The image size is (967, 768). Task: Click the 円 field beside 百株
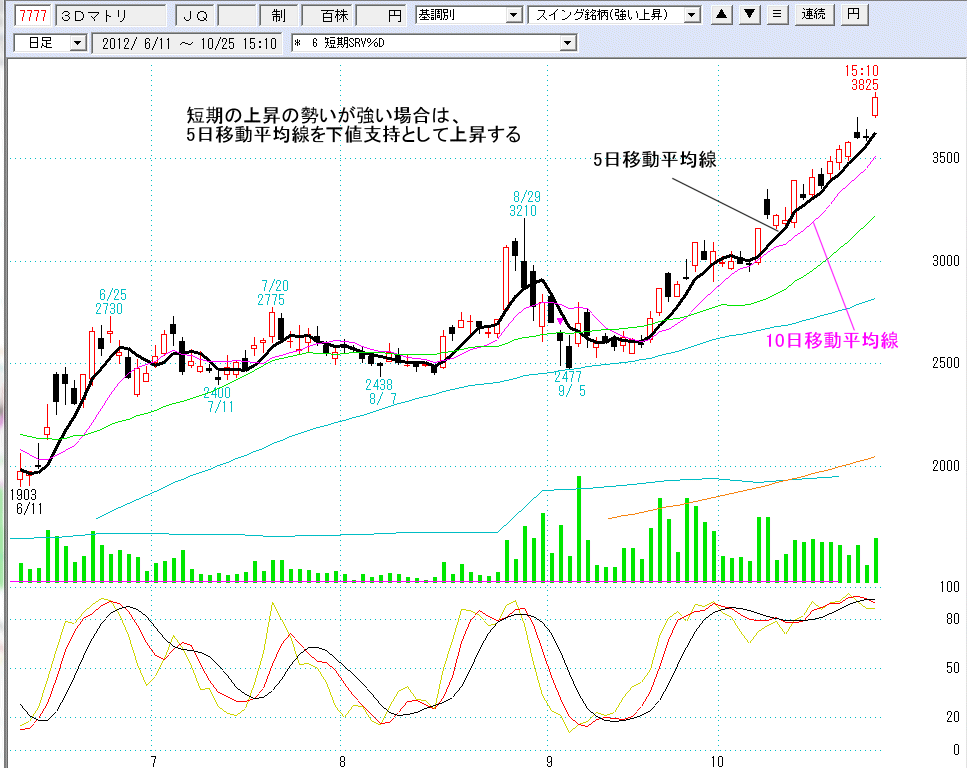(x=379, y=15)
